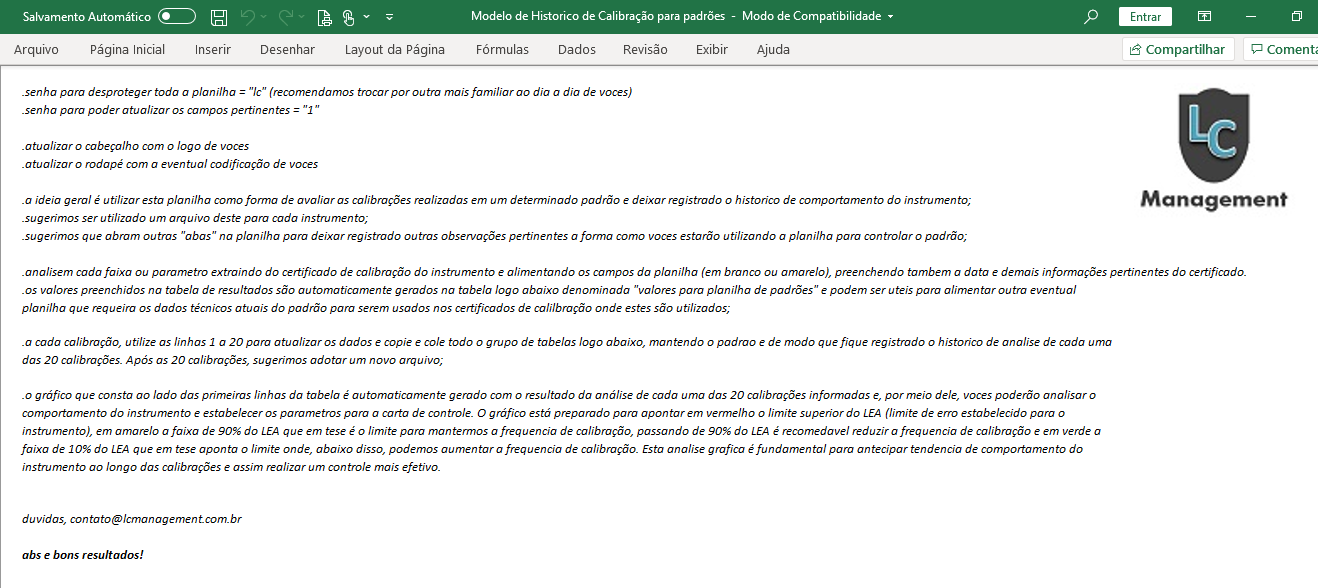The image size is (1318, 588).
Task: Open the Desenhar ribbon tab
Action: click(x=287, y=49)
